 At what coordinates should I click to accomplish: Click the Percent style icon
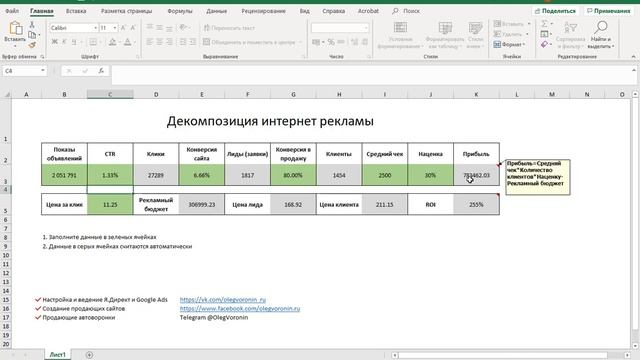pyautogui.click(x=331, y=42)
